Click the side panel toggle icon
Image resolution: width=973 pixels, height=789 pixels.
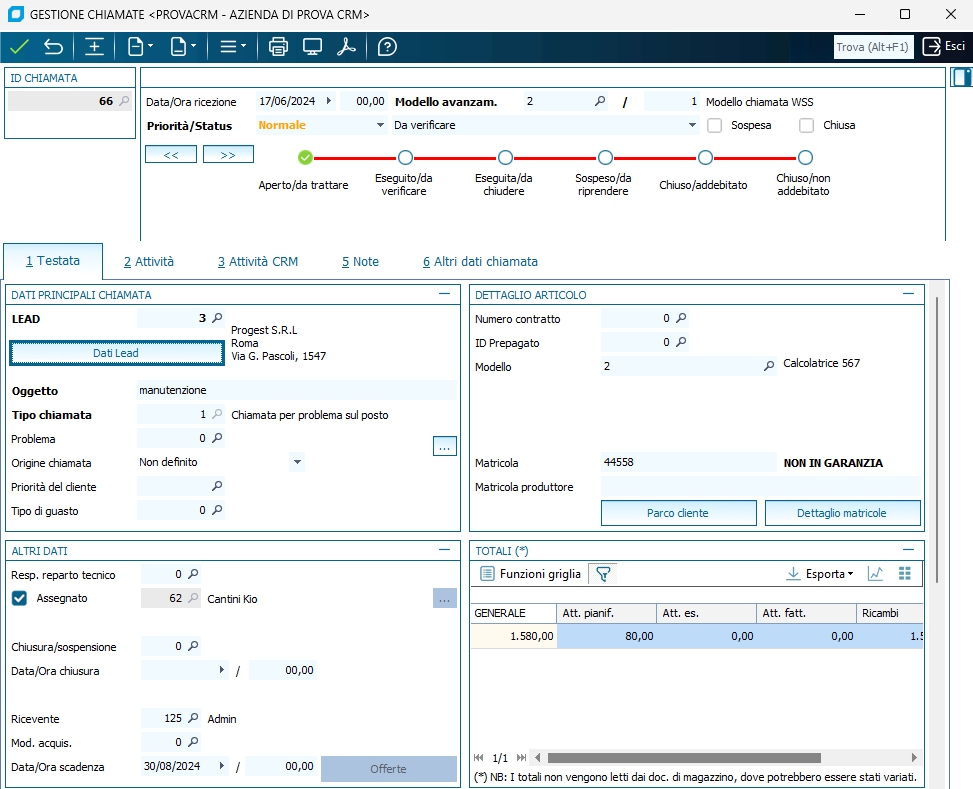click(x=961, y=78)
